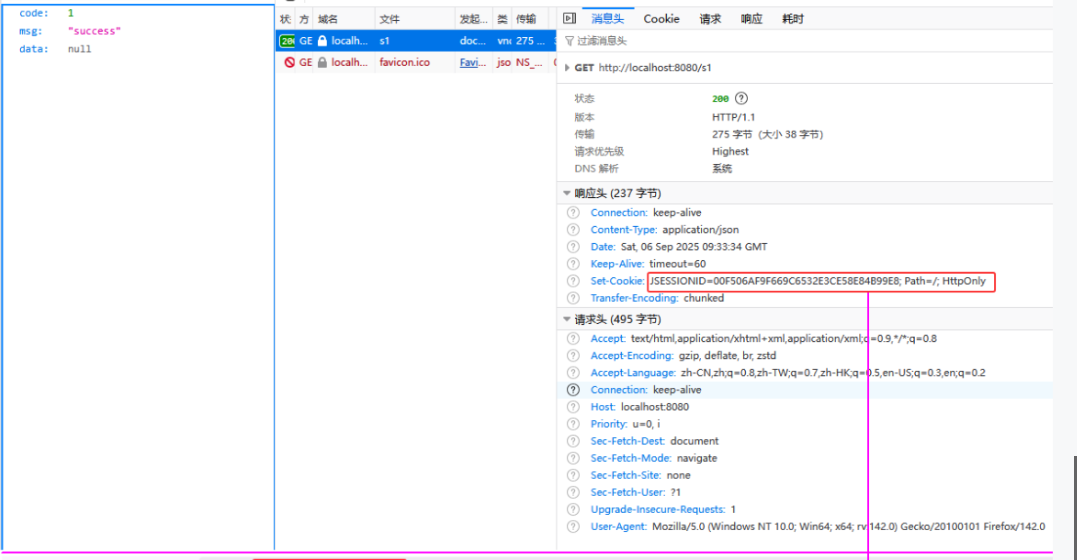Collapse the 请求头 section
The height and width of the screenshot is (560, 1077).
(567, 320)
